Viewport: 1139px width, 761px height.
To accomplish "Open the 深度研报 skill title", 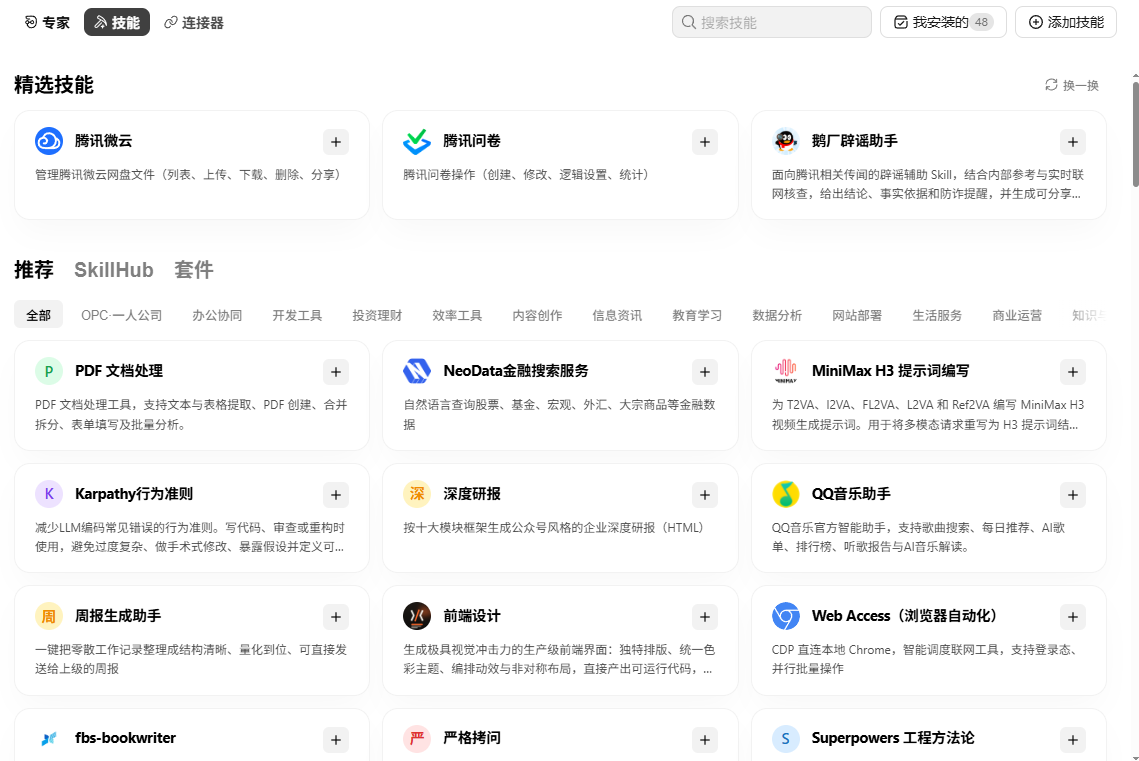I will point(471,494).
